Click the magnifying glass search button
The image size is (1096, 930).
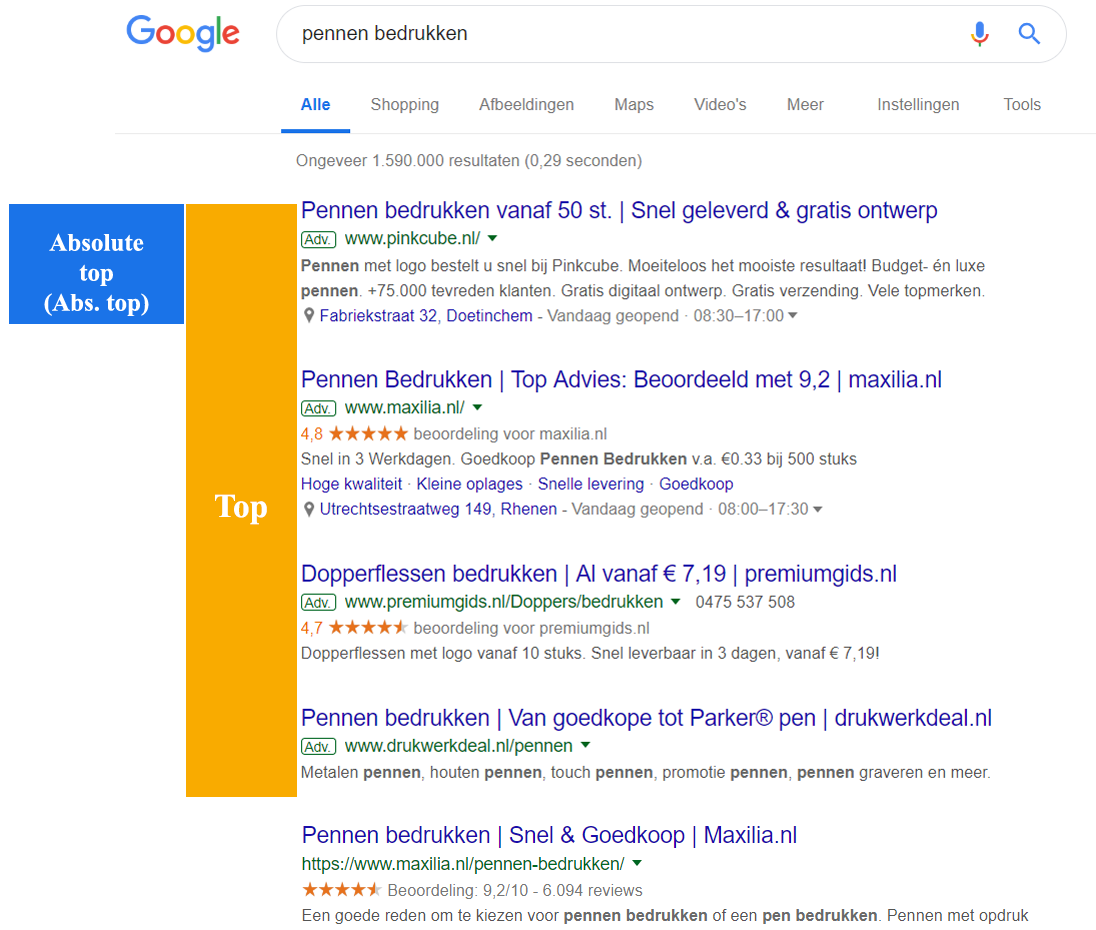[x=1029, y=34]
